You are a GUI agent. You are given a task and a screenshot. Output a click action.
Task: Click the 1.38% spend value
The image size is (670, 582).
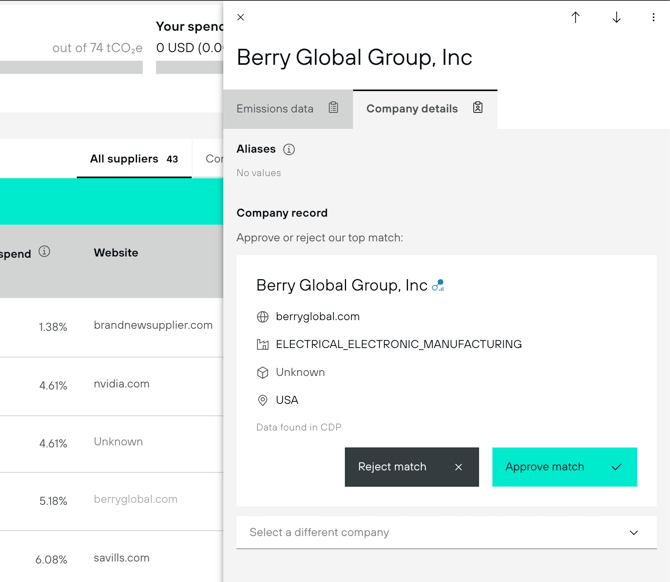pos(53,327)
